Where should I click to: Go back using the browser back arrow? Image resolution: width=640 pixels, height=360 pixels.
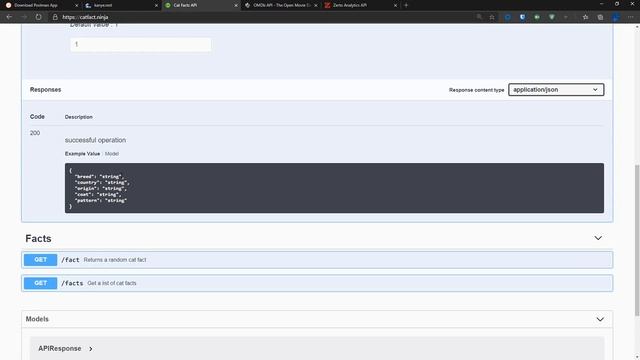(x=9, y=17)
